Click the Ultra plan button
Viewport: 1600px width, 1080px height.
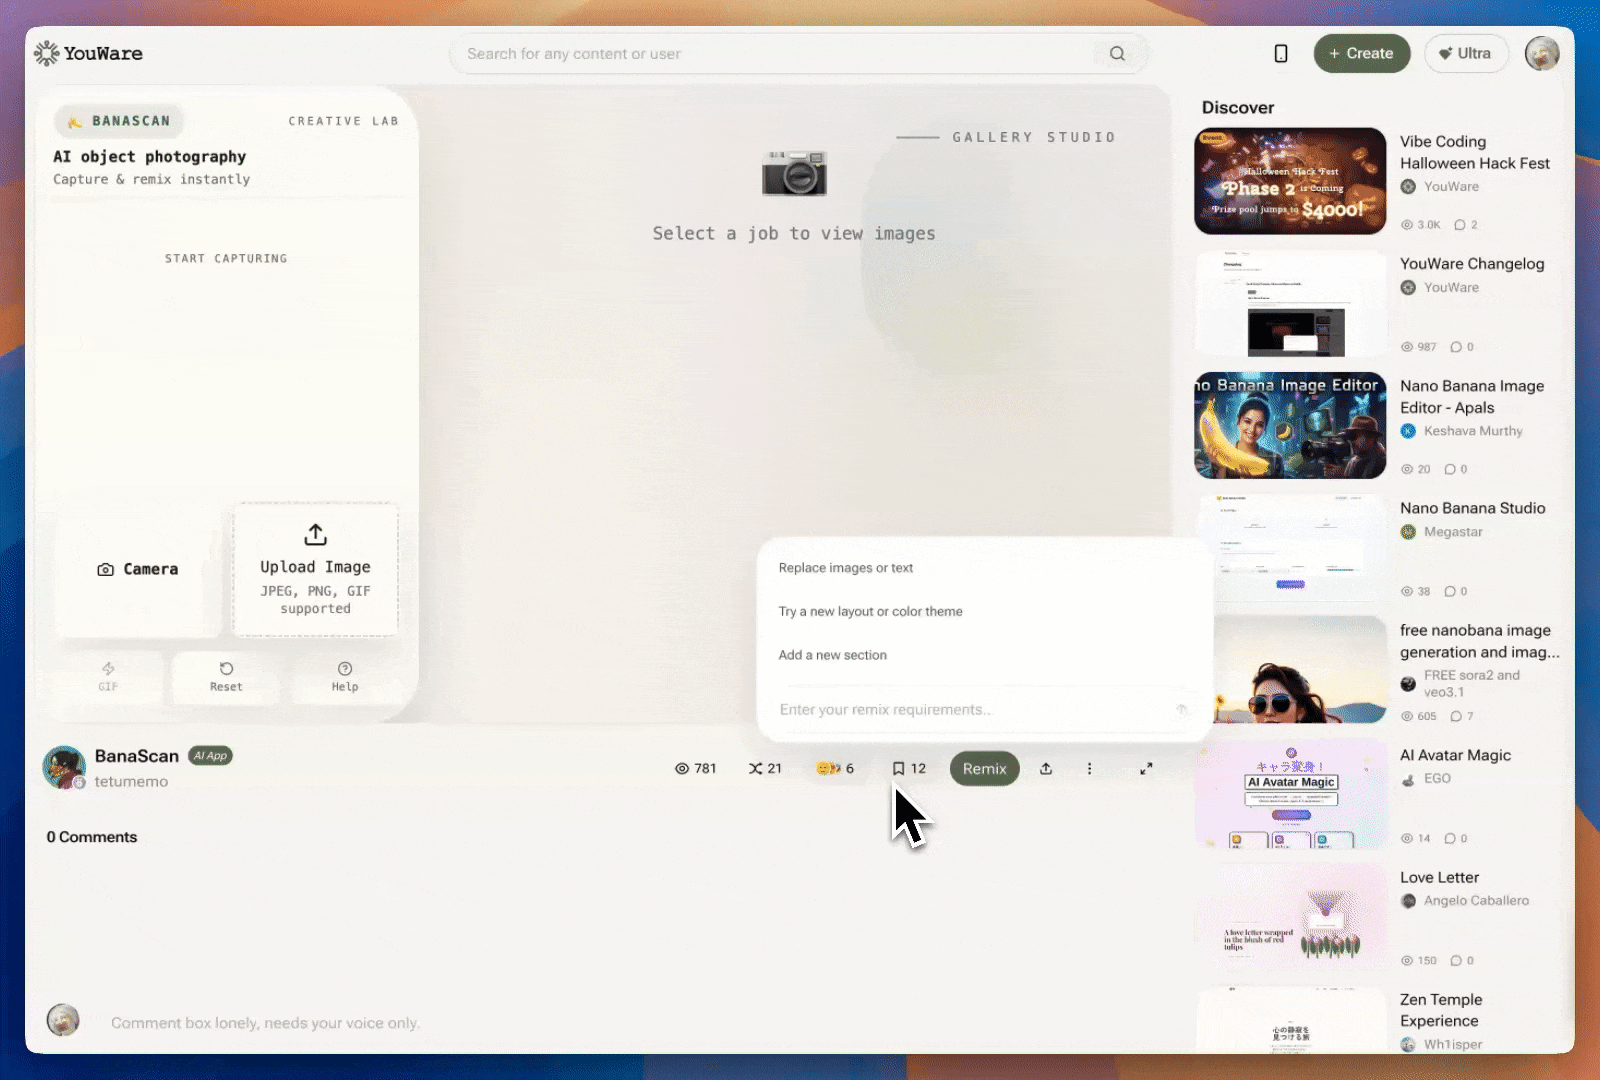coord(1465,54)
